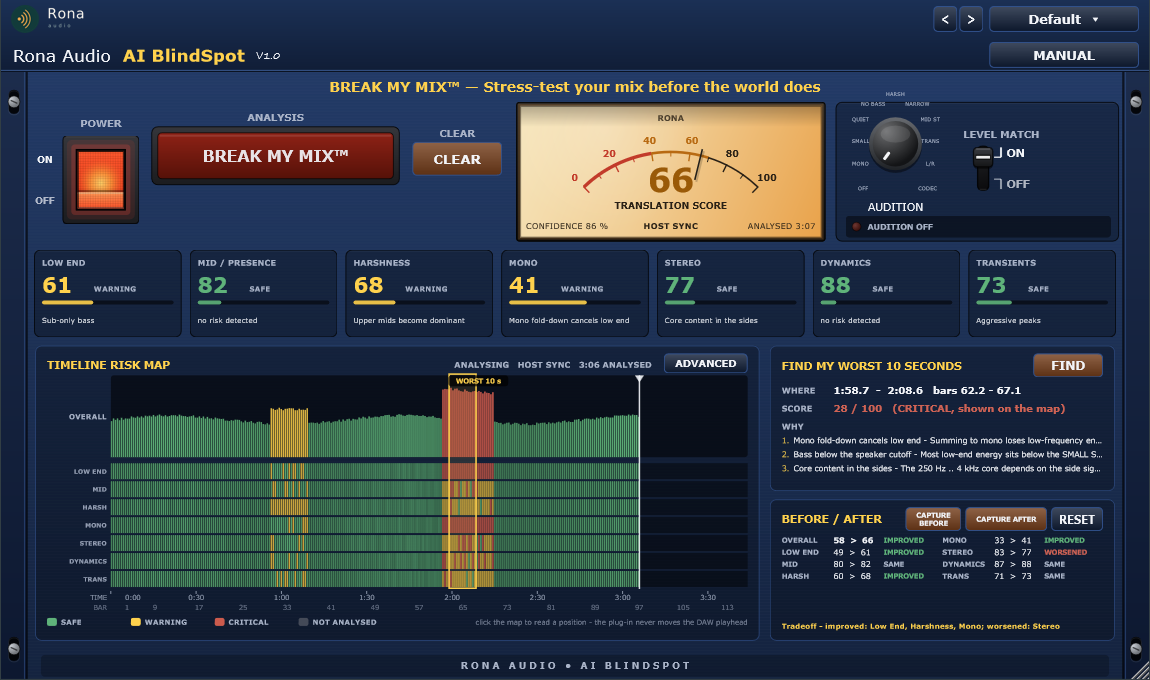Click the Tradeoff summary line
Image resolution: width=1150 pixels, height=680 pixels.
pyautogui.click(x=920, y=626)
